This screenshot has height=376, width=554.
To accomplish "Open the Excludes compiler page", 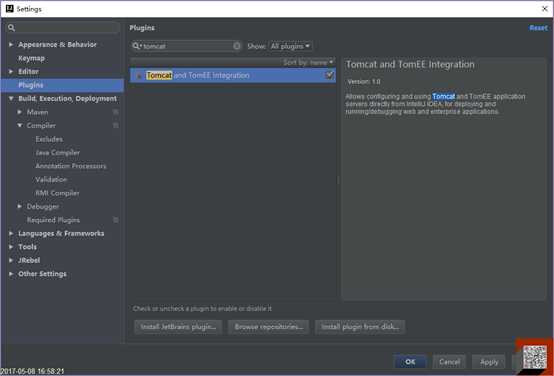I will (49, 139).
